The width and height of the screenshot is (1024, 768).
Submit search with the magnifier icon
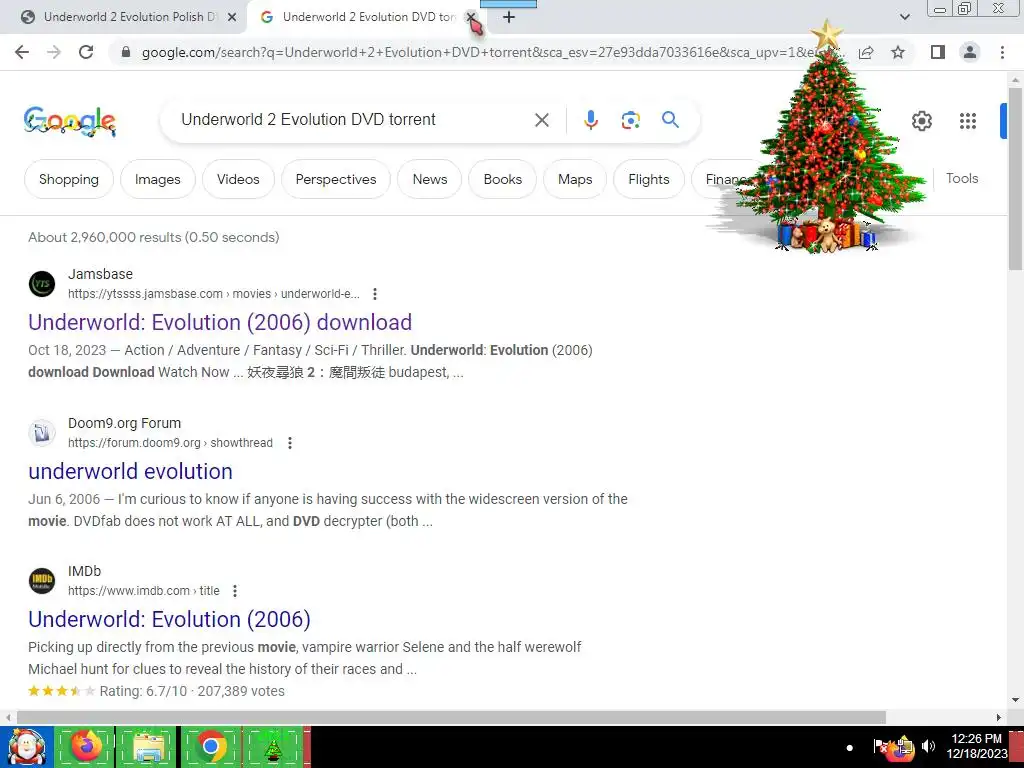pyautogui.click(x=671, y=120)
